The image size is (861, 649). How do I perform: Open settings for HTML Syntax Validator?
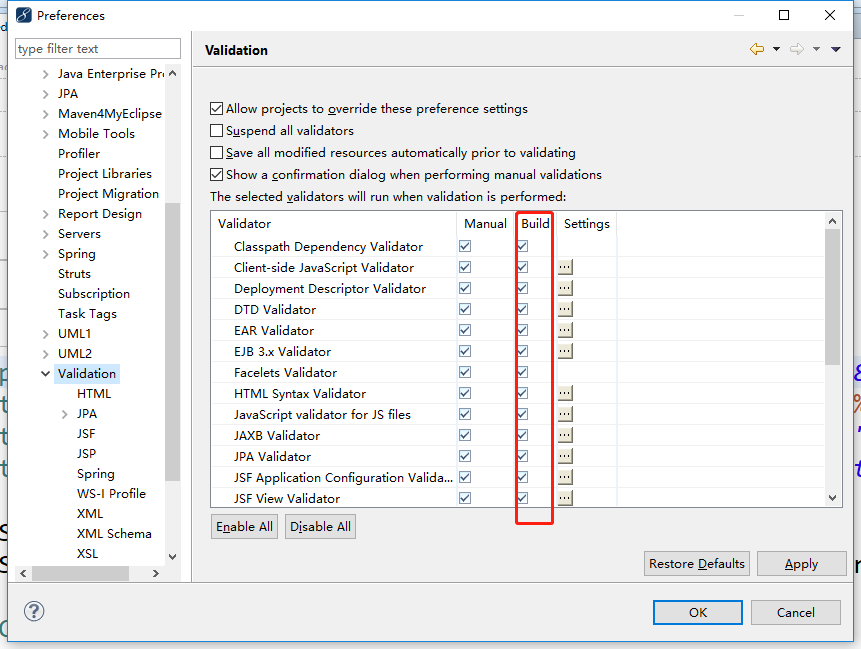(x=565, y=393)
